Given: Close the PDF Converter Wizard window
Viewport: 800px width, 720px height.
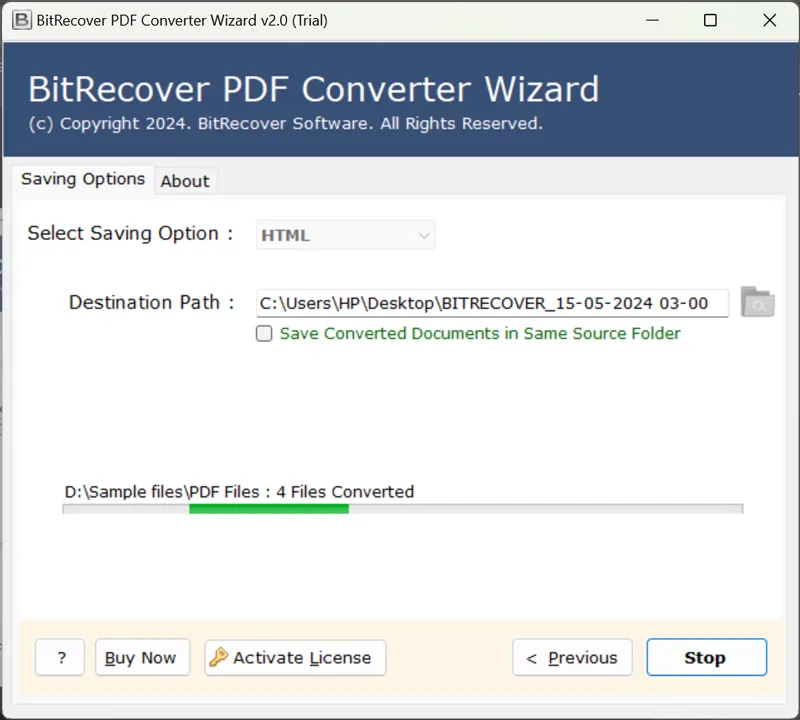Looking at the screenshot, I should 769,20.
